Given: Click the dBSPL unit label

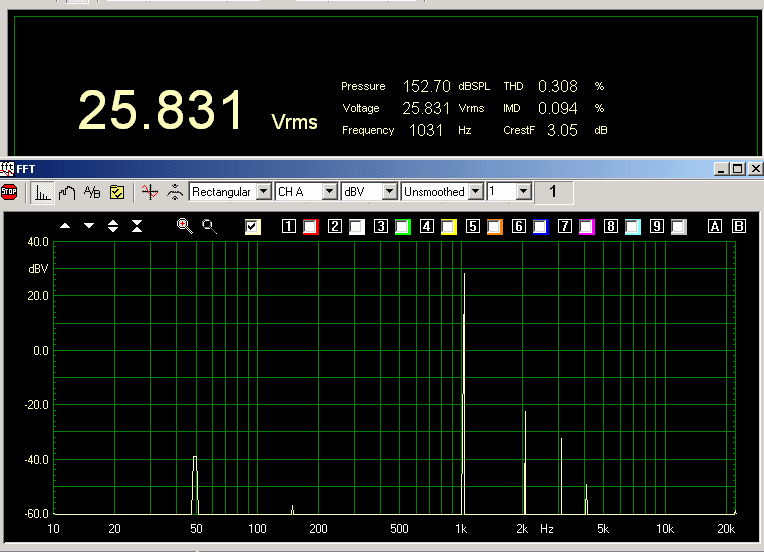Looking at the screenshot, I should (474, 86).
